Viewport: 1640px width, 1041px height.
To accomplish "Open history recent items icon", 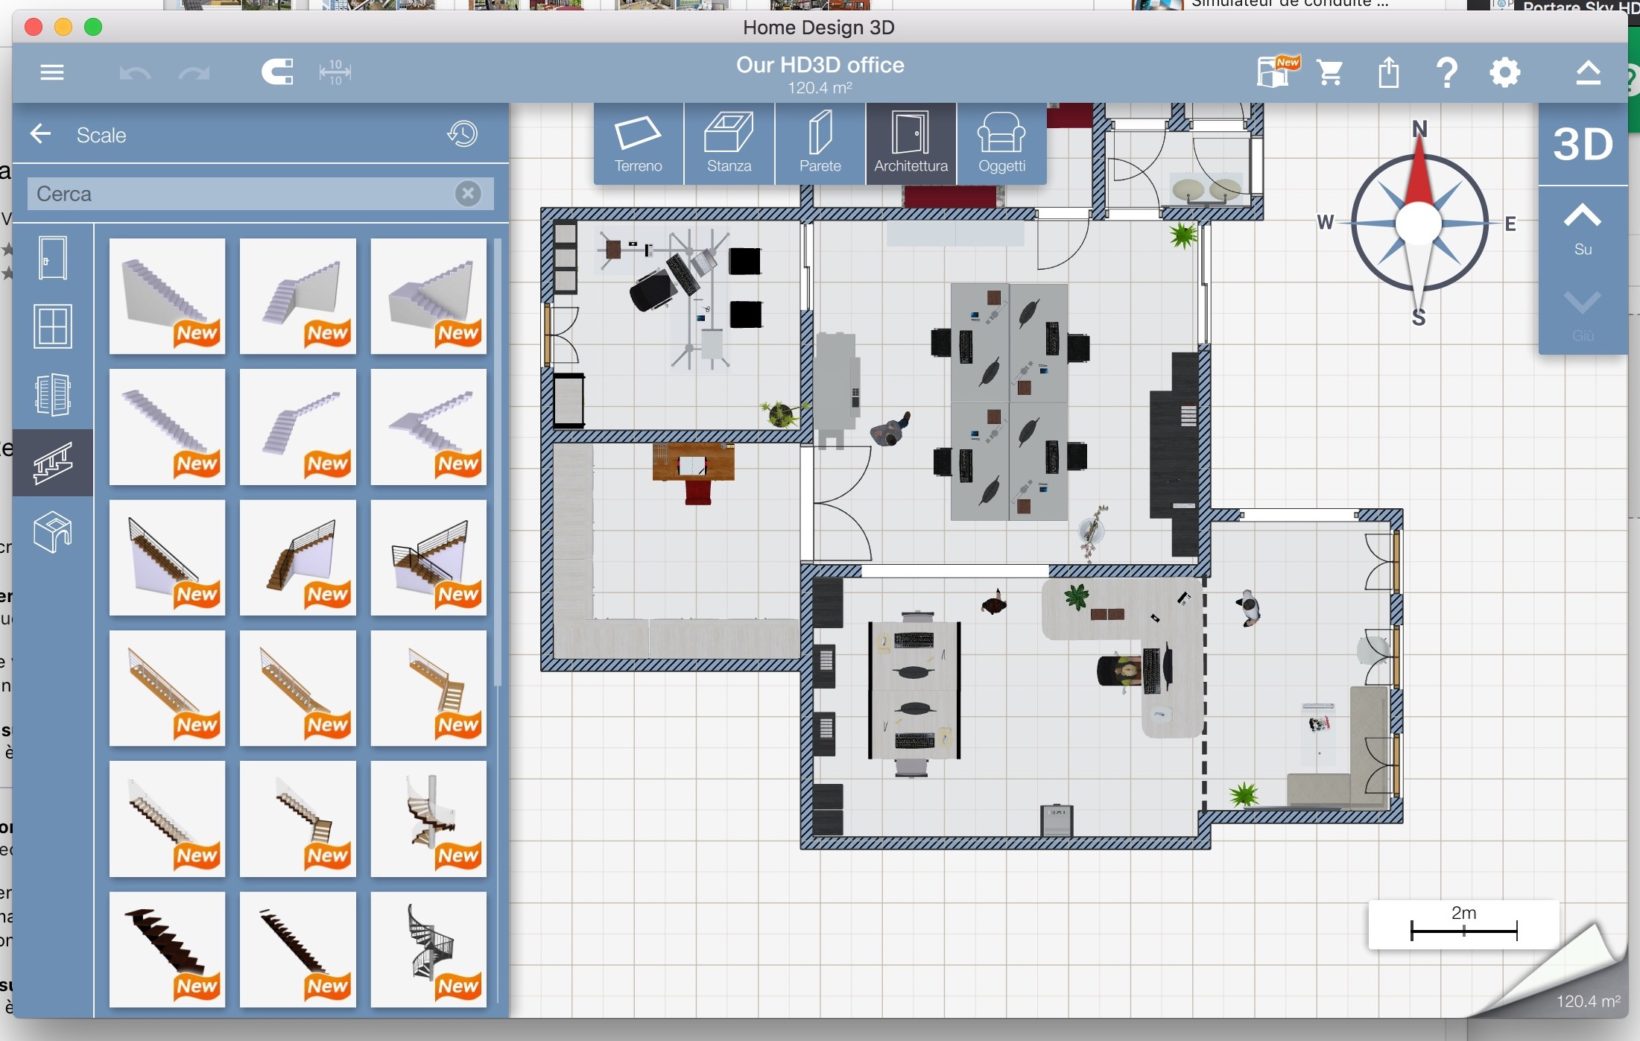I will [462, 134].
